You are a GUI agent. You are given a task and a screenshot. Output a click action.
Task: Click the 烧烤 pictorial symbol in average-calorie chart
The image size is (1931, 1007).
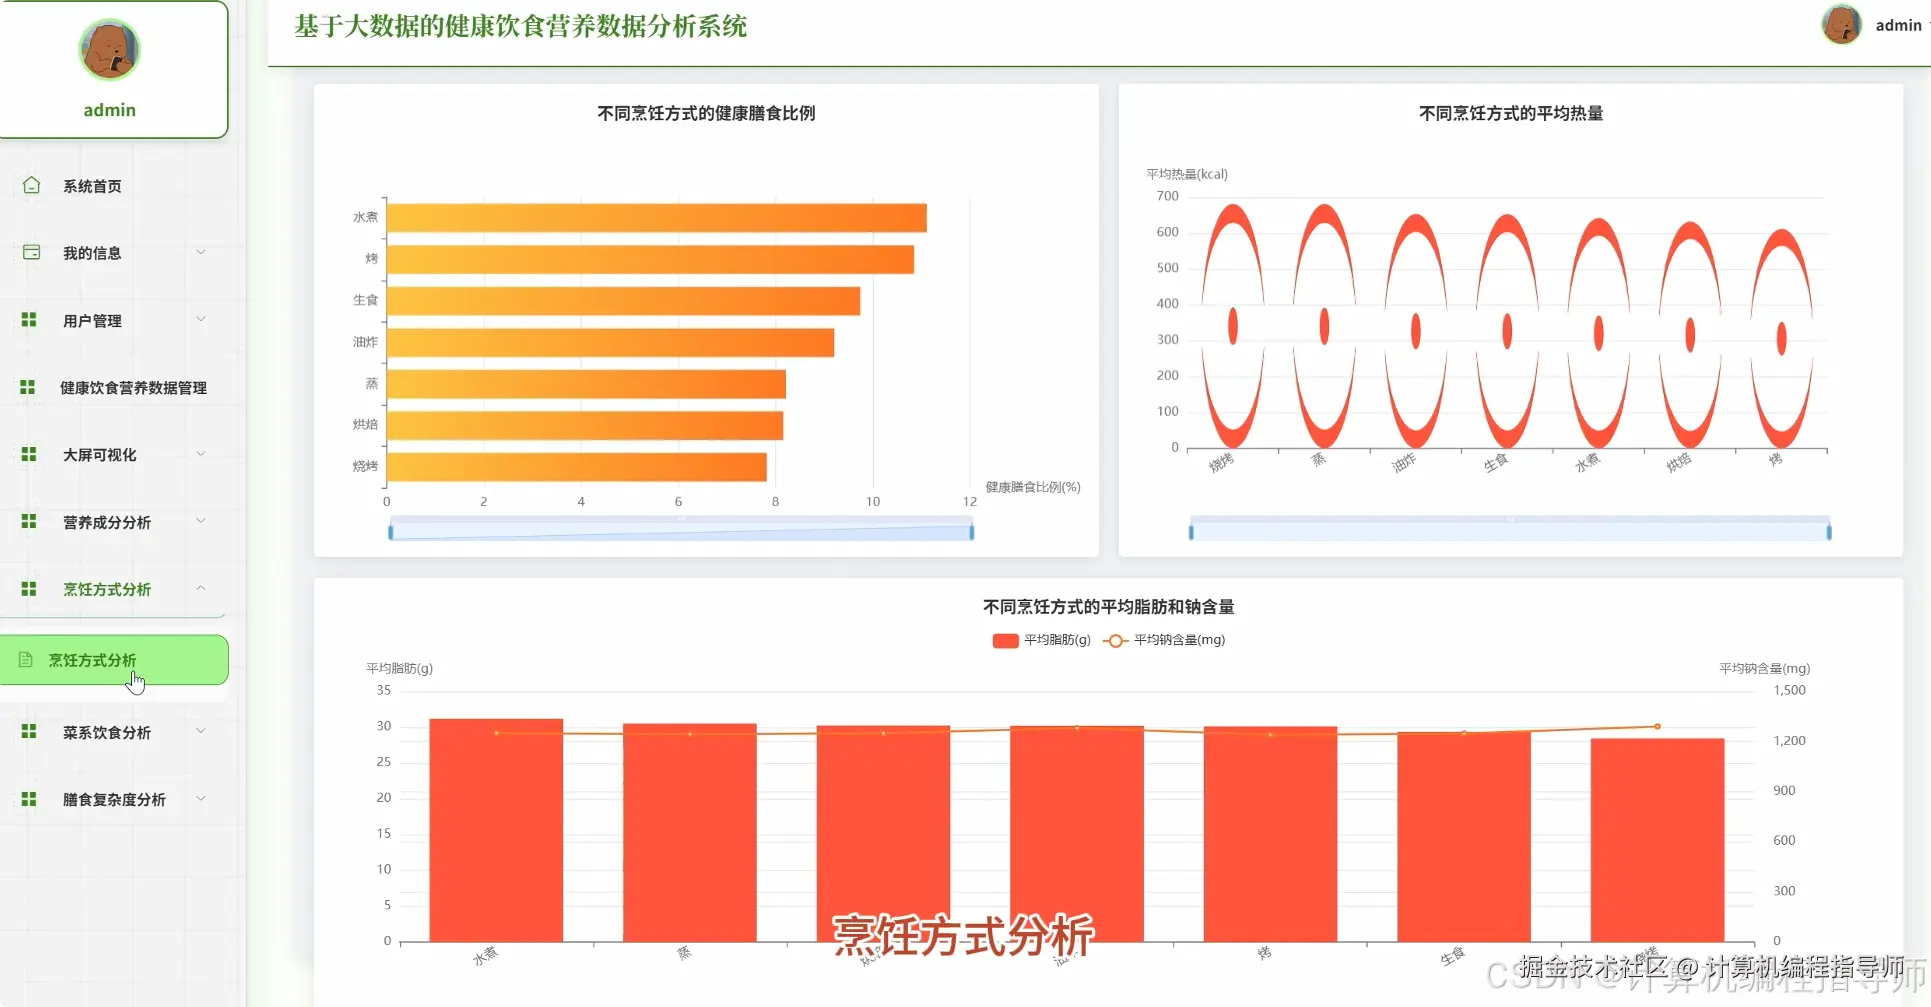click(1233, 326)
